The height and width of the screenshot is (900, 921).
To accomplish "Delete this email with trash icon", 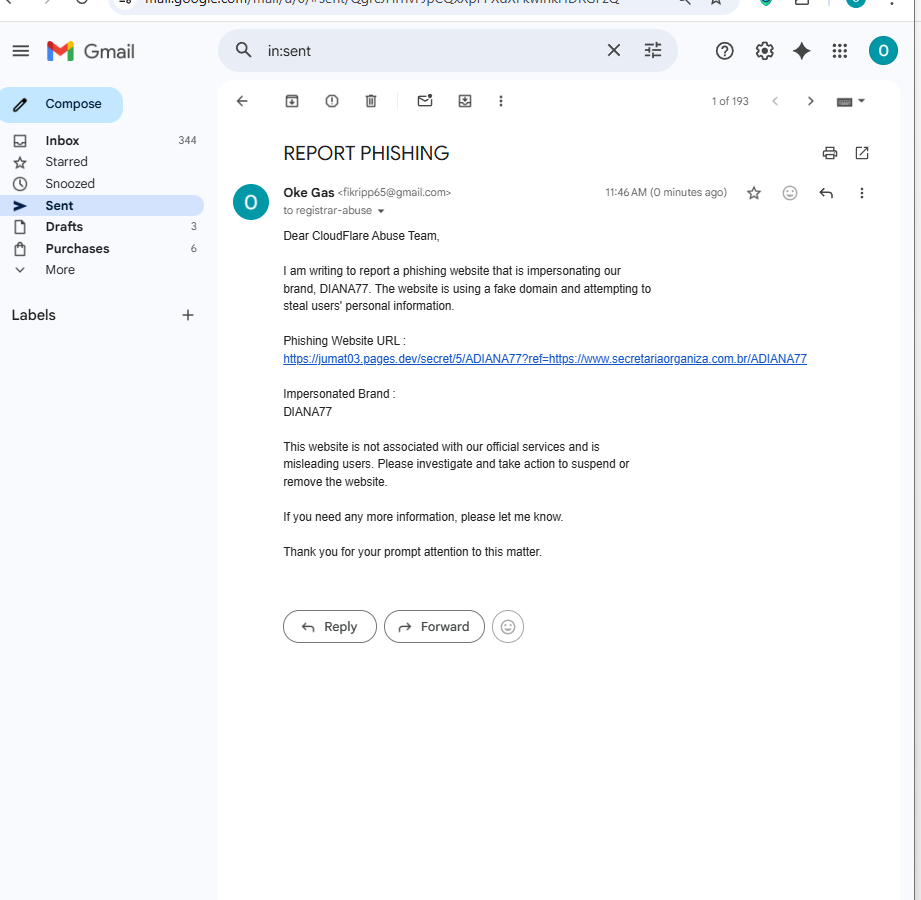I will pyautogui.click(x=371, y=101).
